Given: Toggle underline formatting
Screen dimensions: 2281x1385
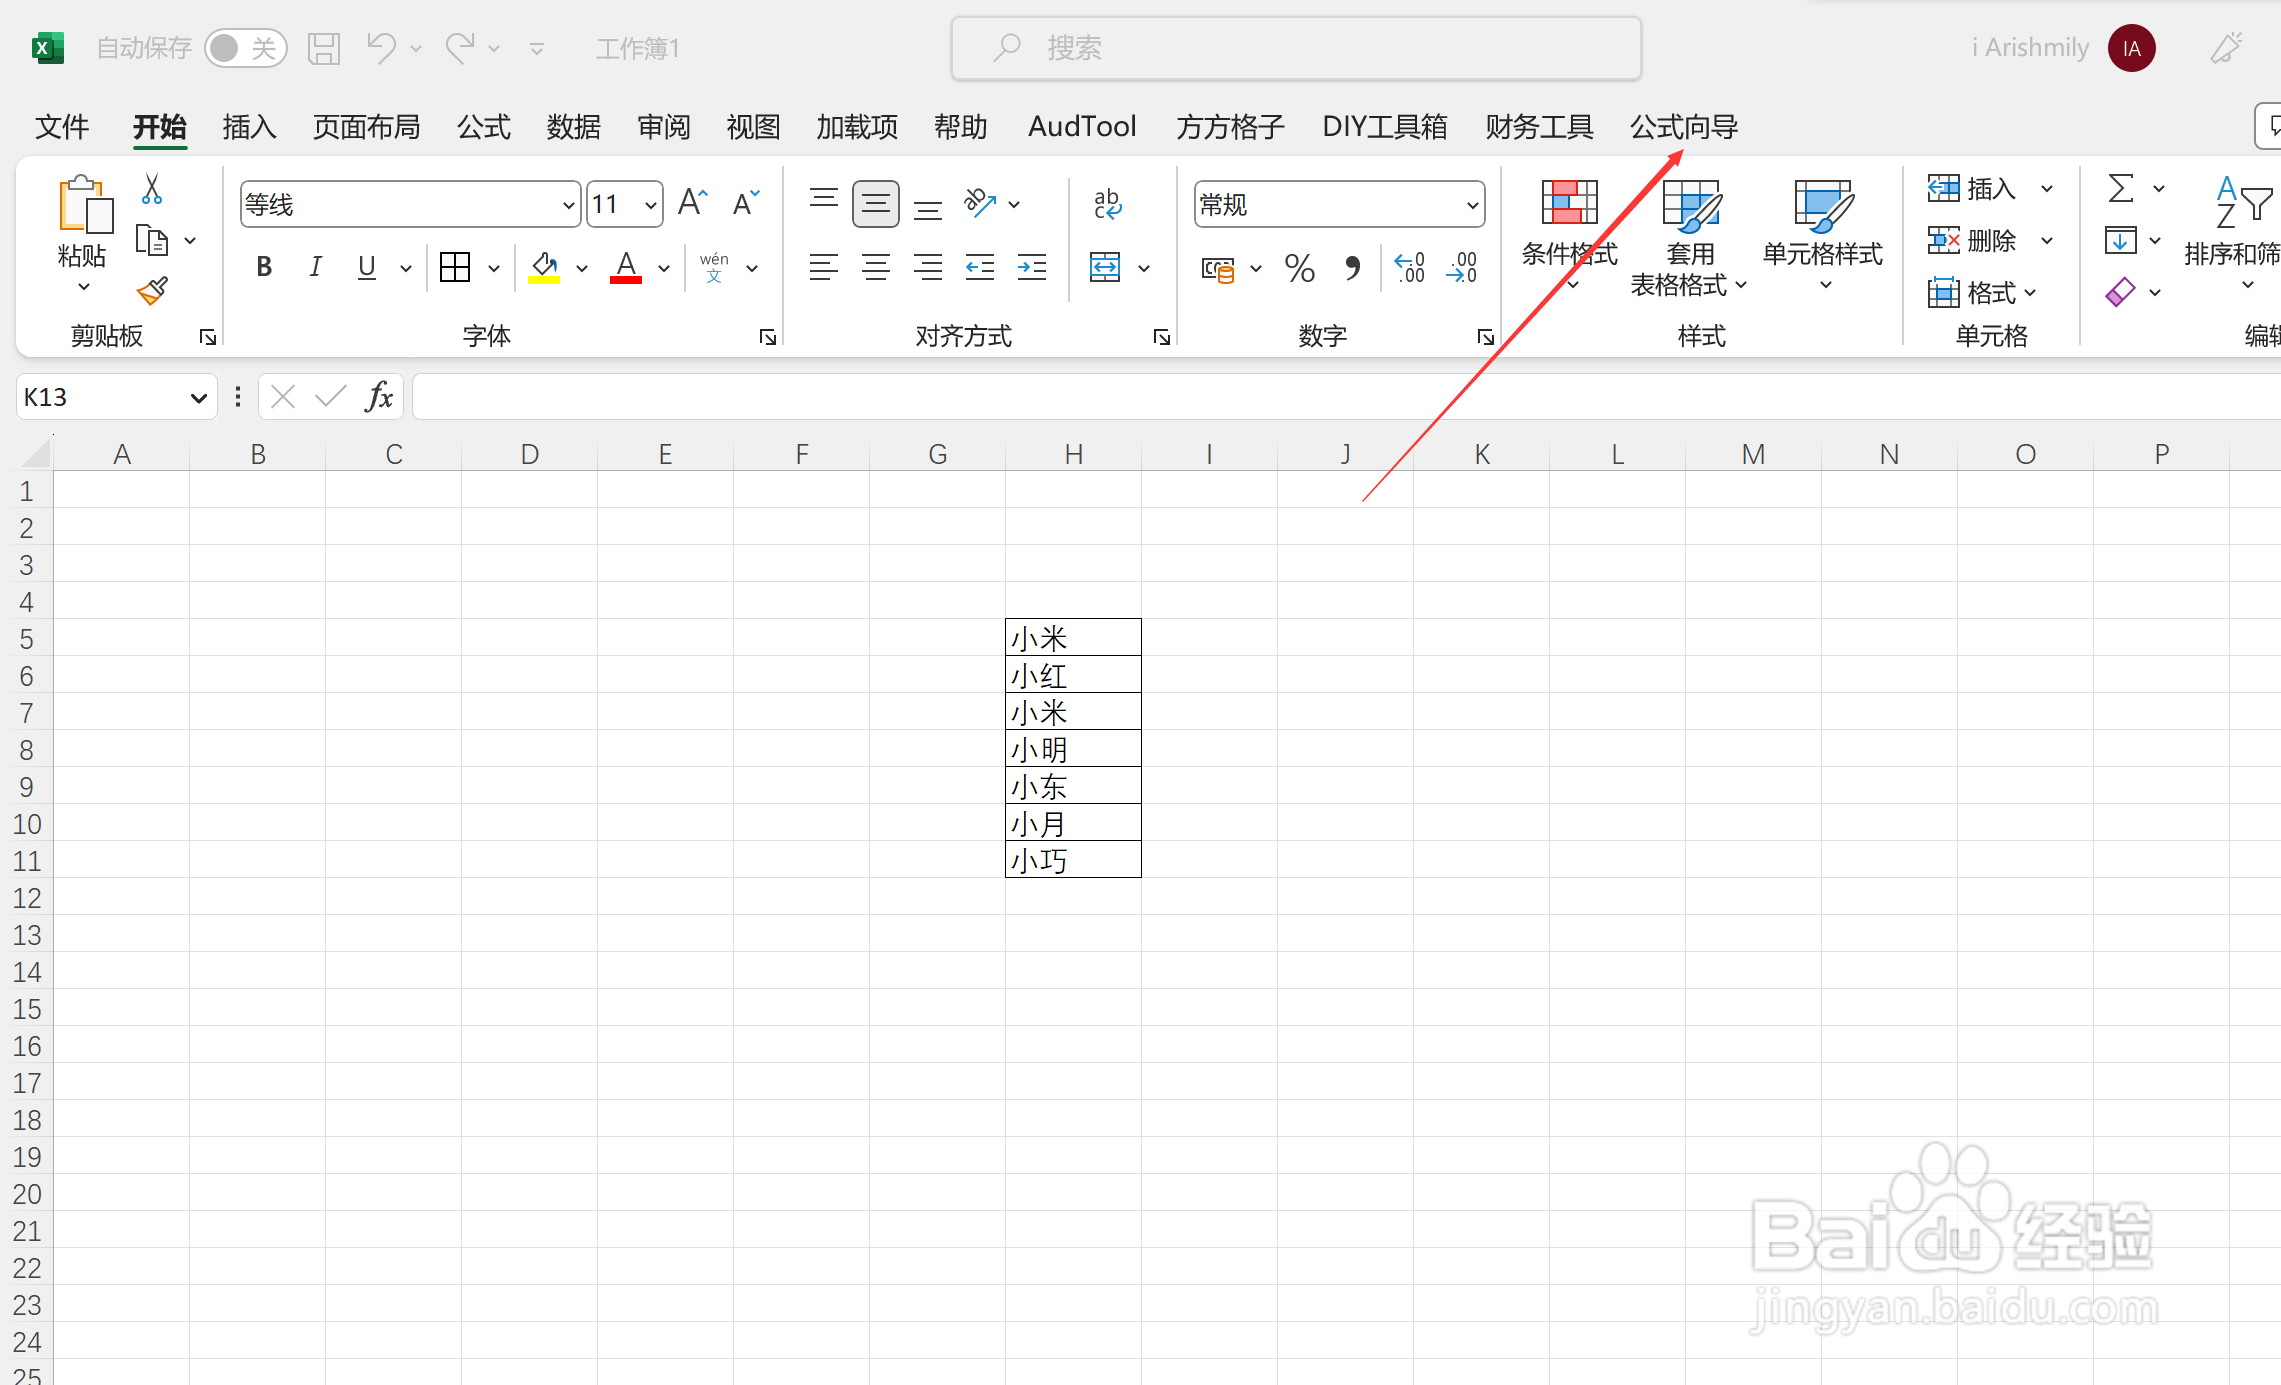Looking at the screenshot, I should [367, 267].
